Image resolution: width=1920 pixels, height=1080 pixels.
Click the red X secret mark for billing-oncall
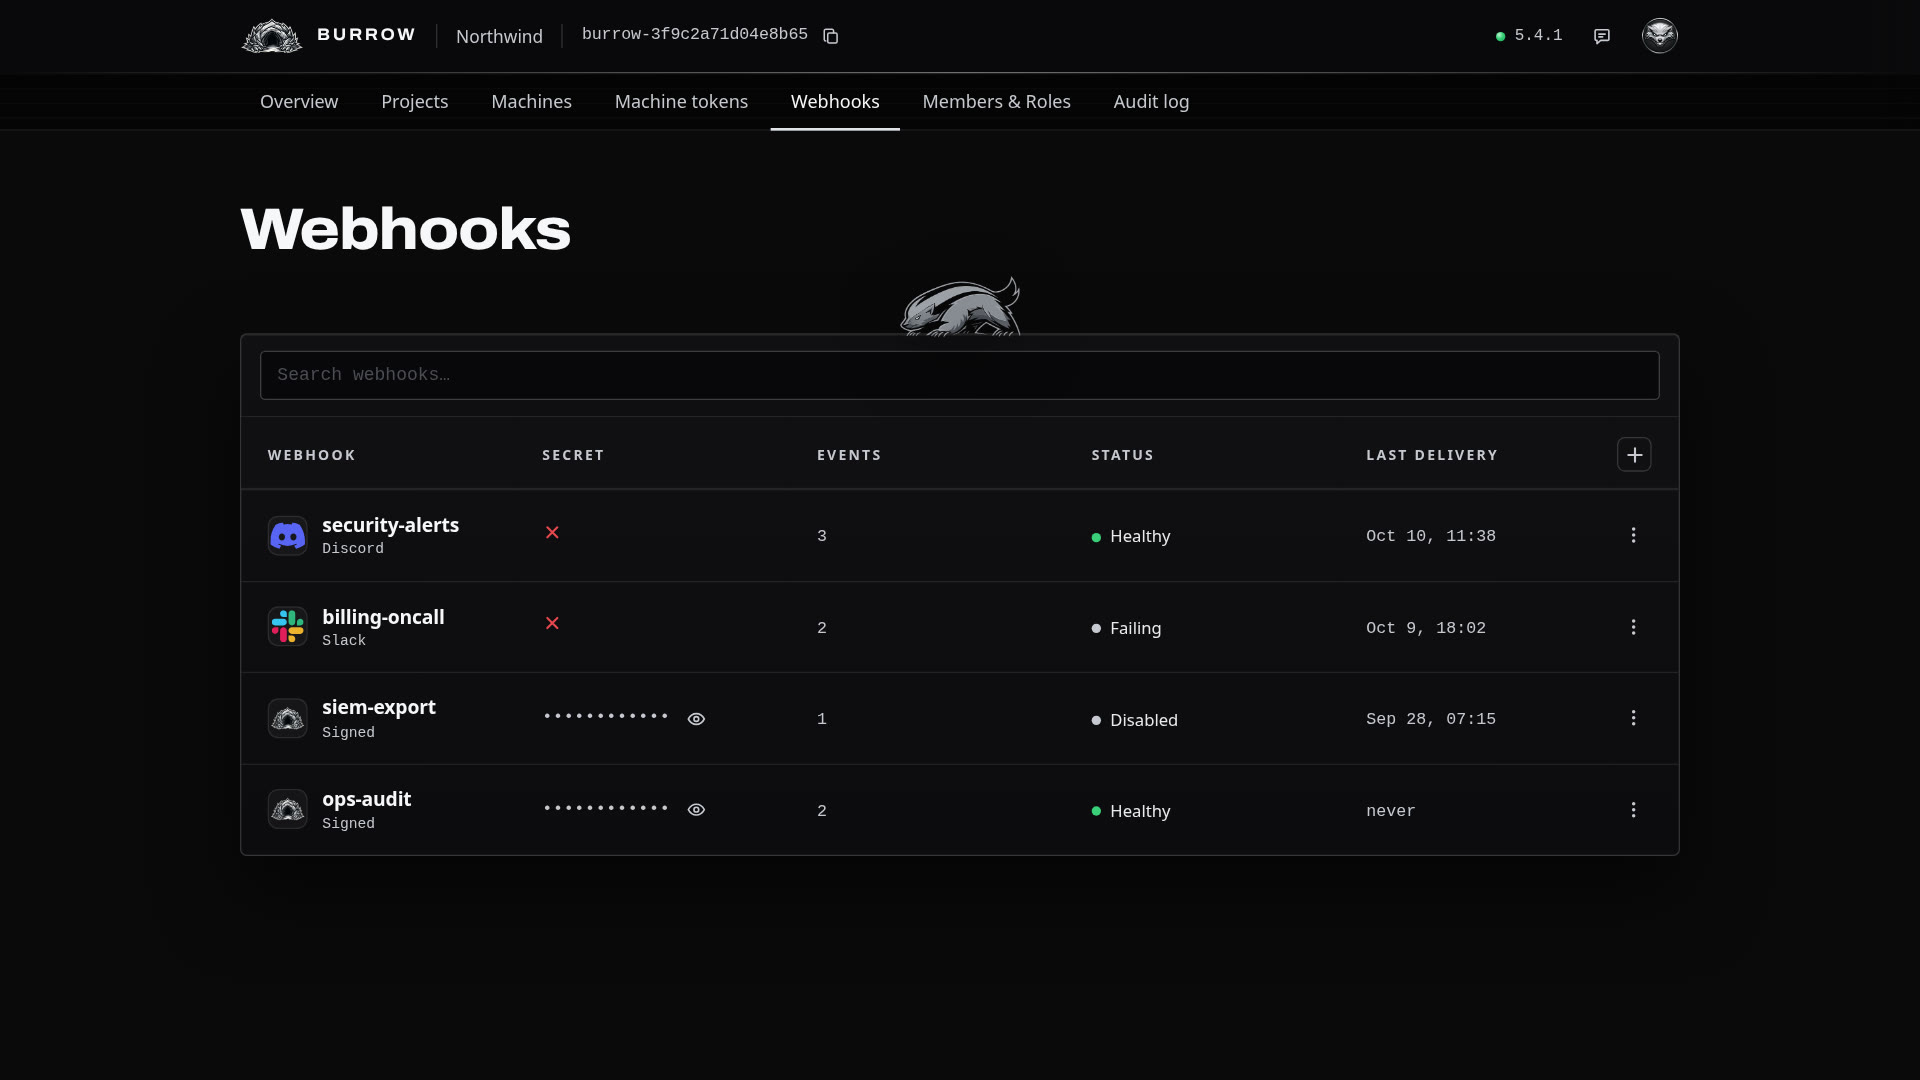click(x=552, y=624)
